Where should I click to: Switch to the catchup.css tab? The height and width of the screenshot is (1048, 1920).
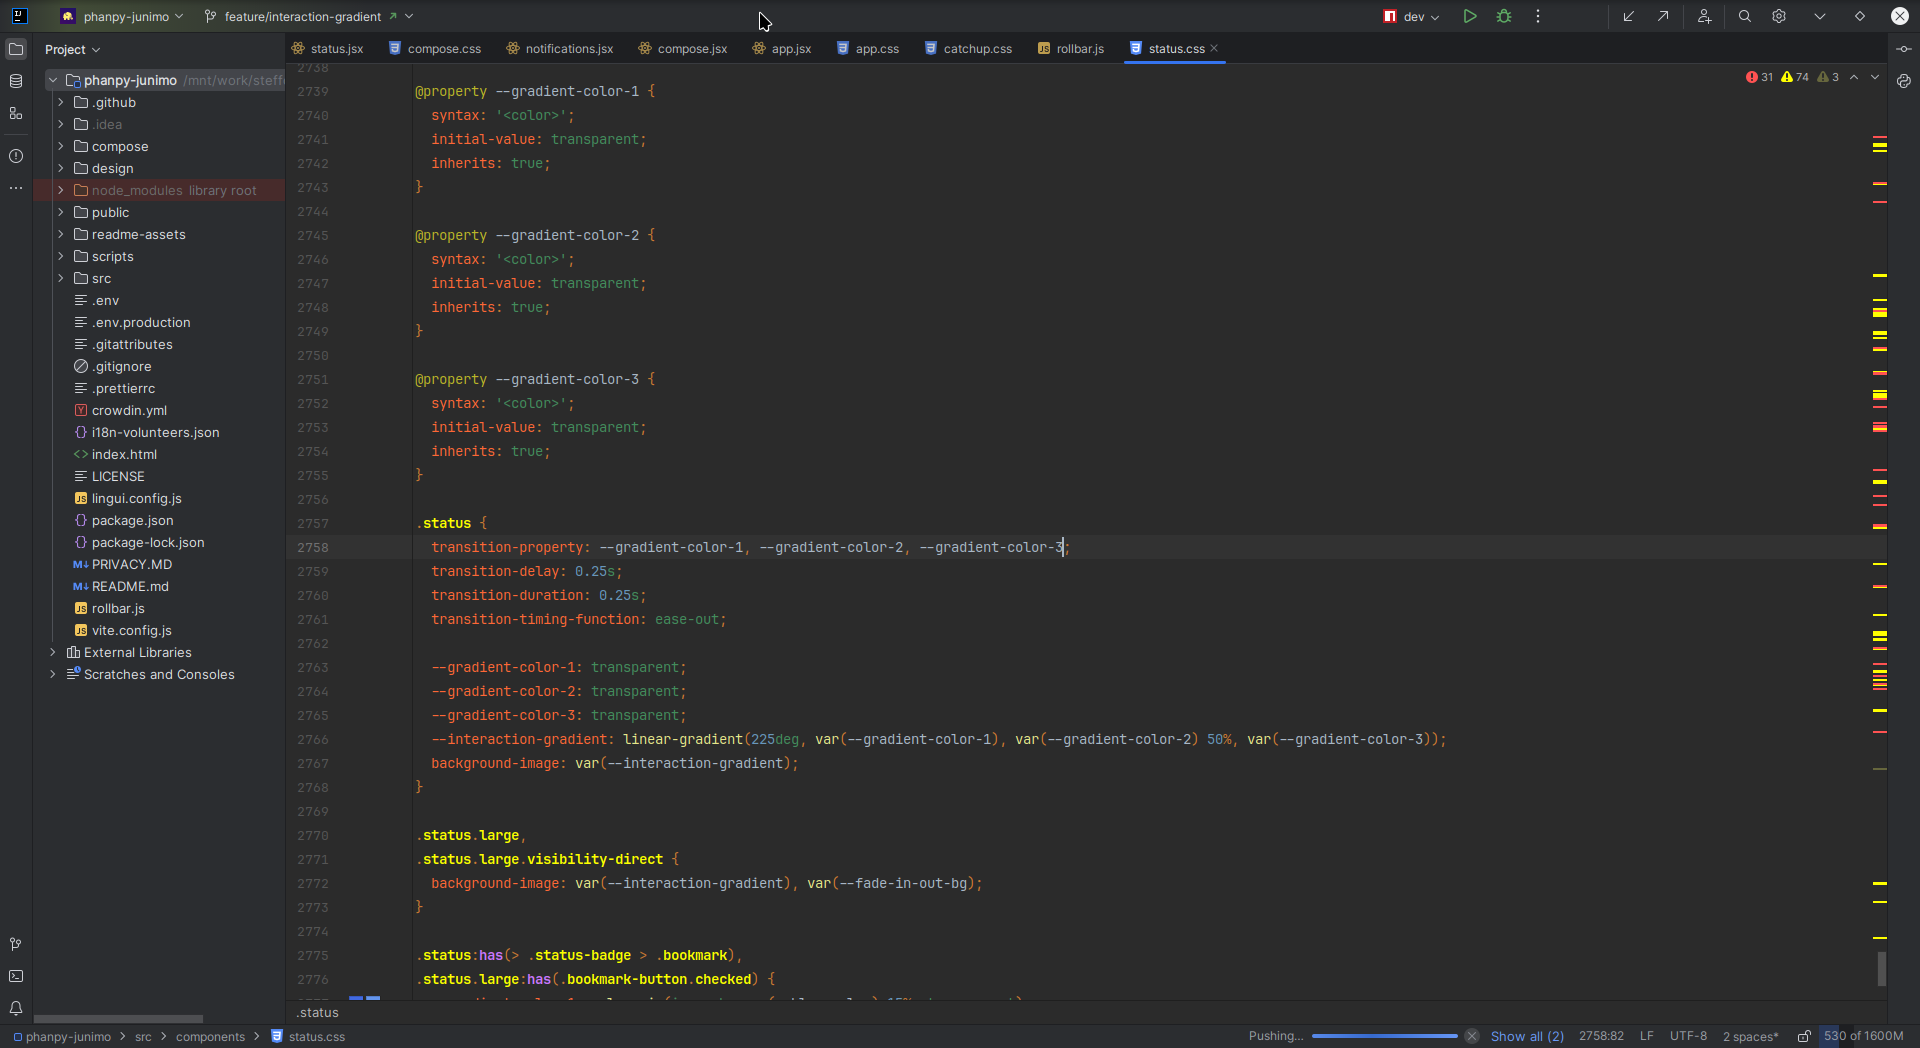(968, 48)
